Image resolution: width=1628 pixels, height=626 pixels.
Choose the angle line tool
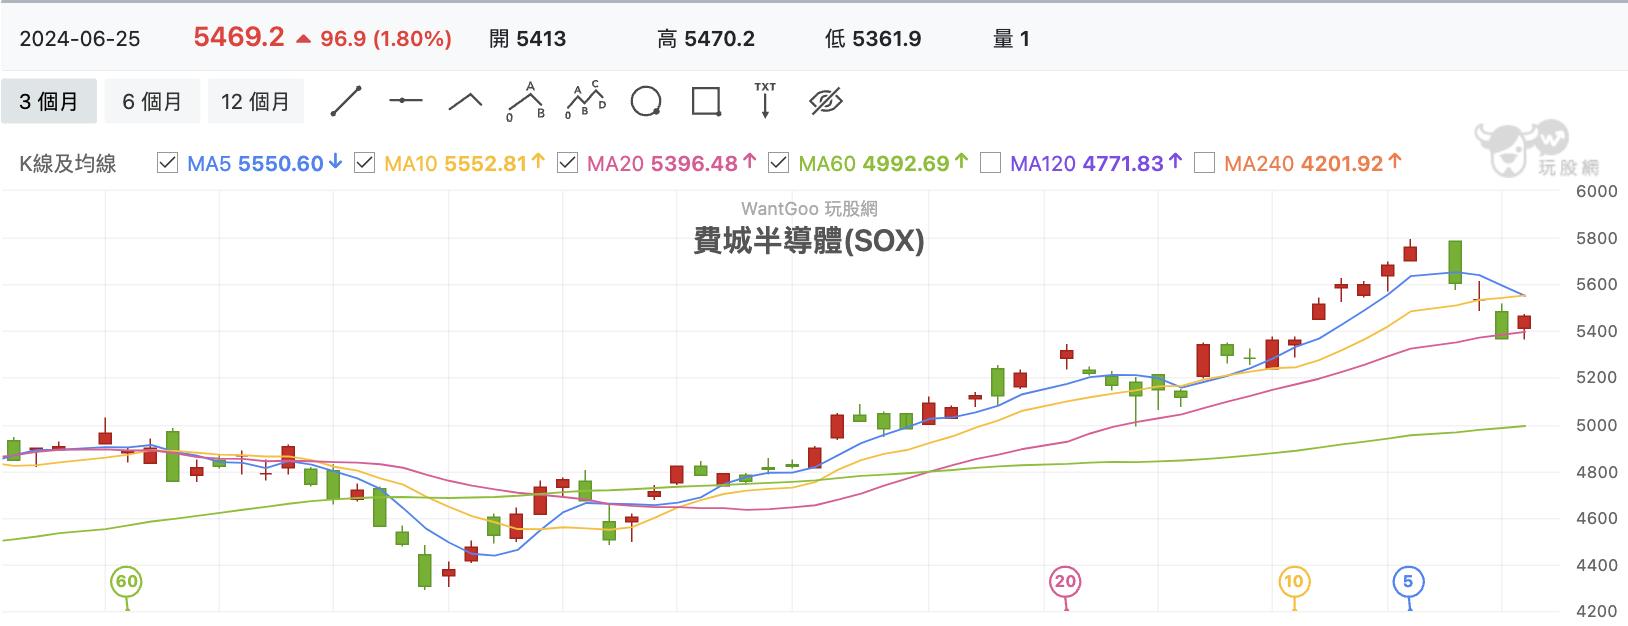466,101
